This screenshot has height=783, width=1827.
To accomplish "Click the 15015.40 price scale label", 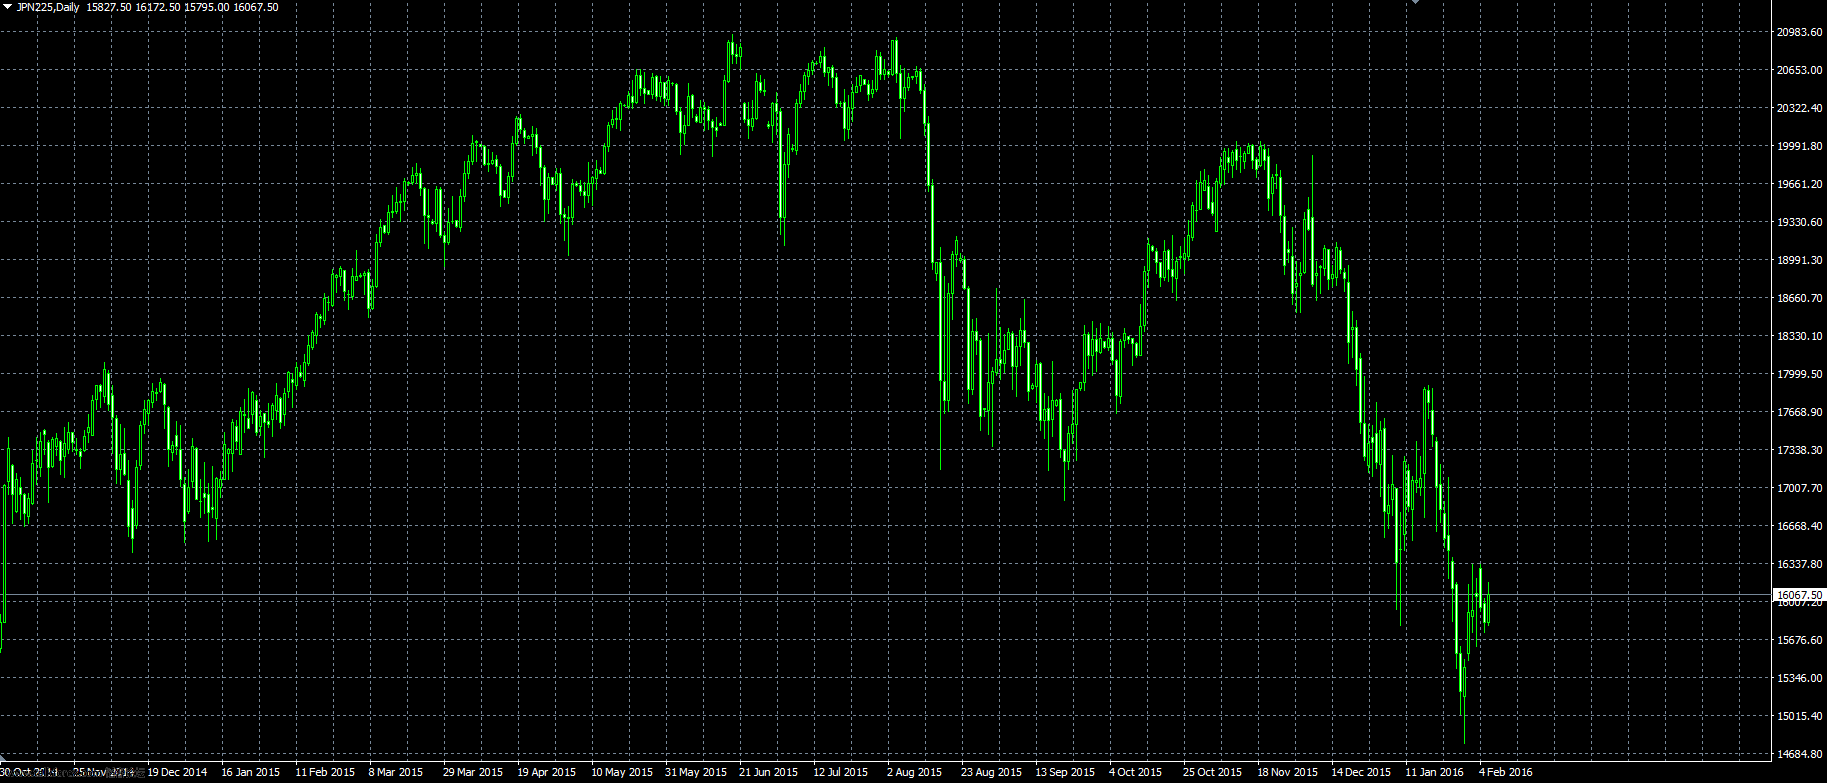I will (x=1799, y=716).
